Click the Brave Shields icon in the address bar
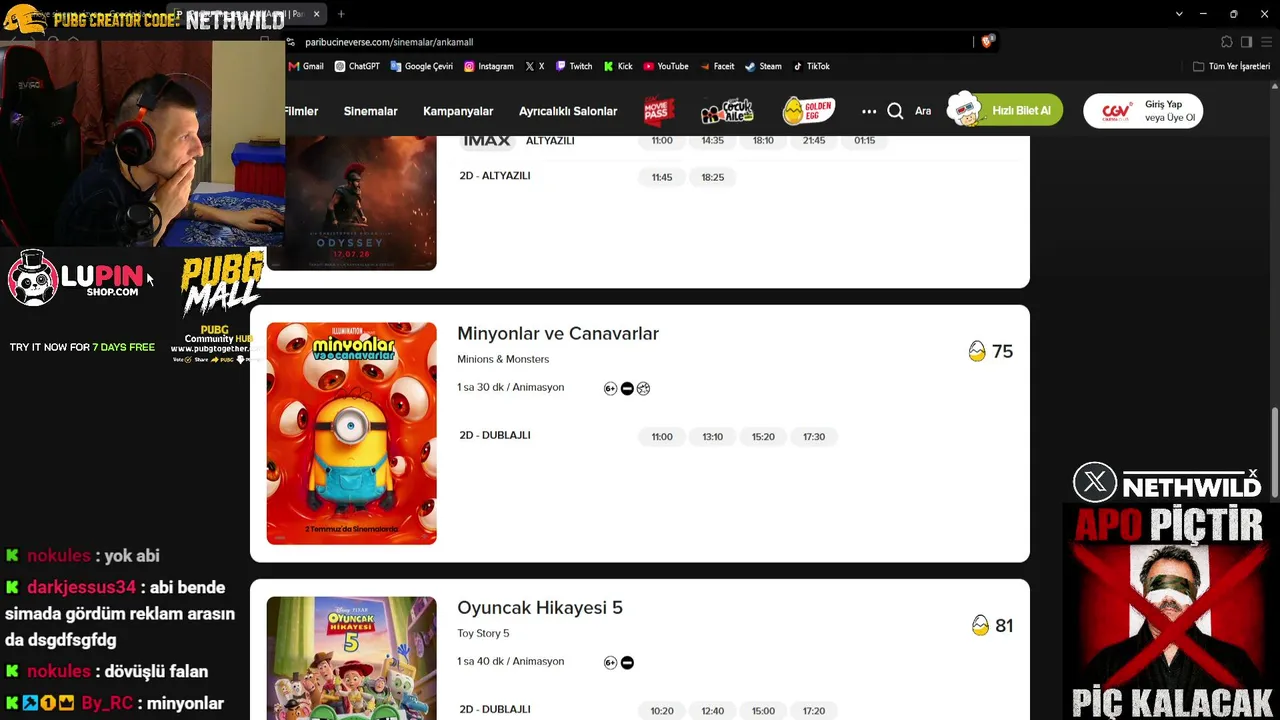Screen dimensions: 1280x720 [987, 42]
